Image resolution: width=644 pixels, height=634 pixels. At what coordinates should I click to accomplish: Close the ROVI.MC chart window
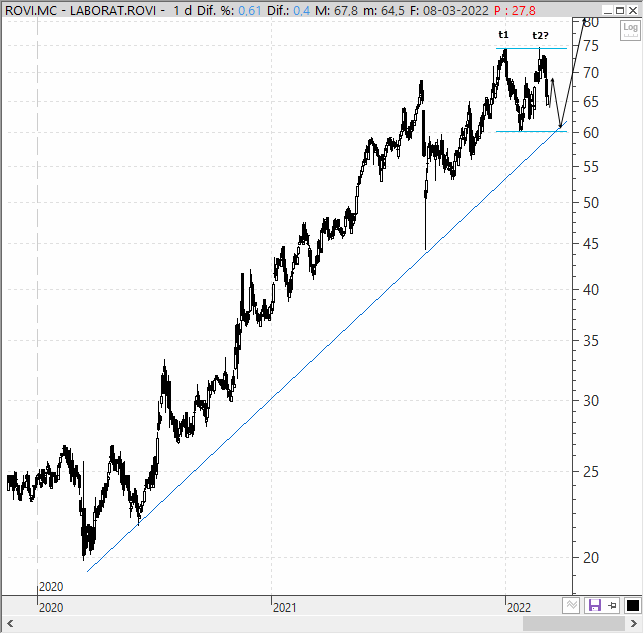[633, 10]
